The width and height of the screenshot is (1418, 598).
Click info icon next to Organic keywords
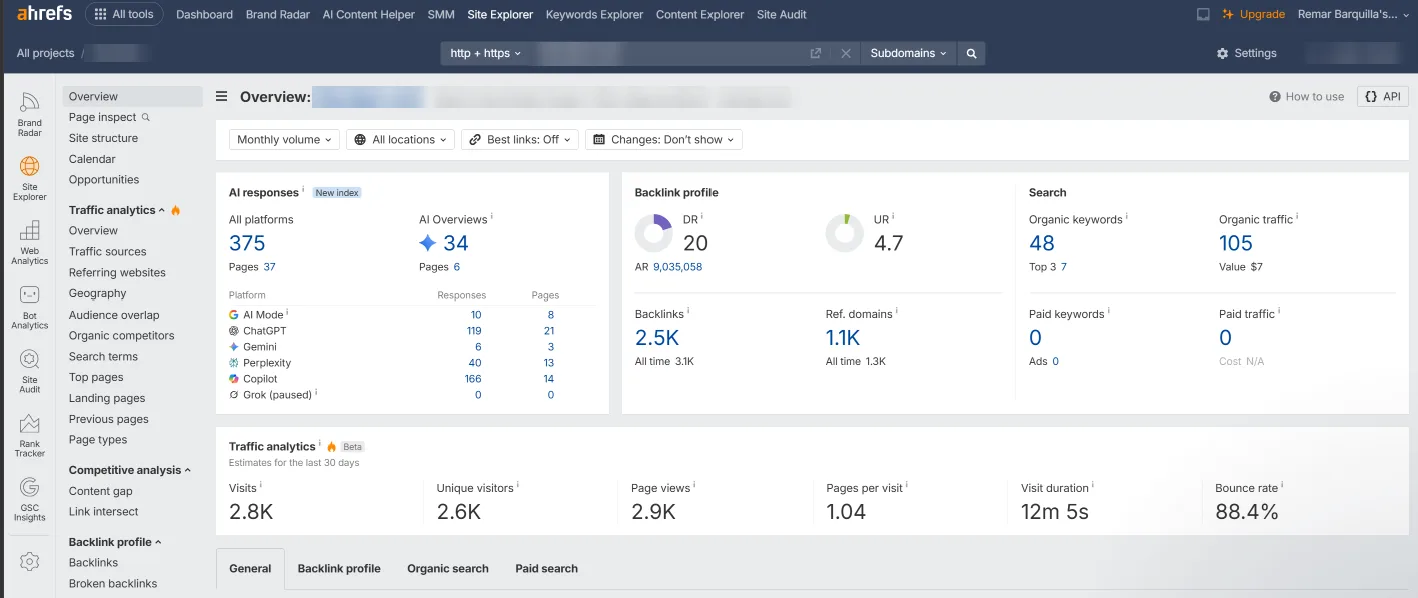[1127, 217]
